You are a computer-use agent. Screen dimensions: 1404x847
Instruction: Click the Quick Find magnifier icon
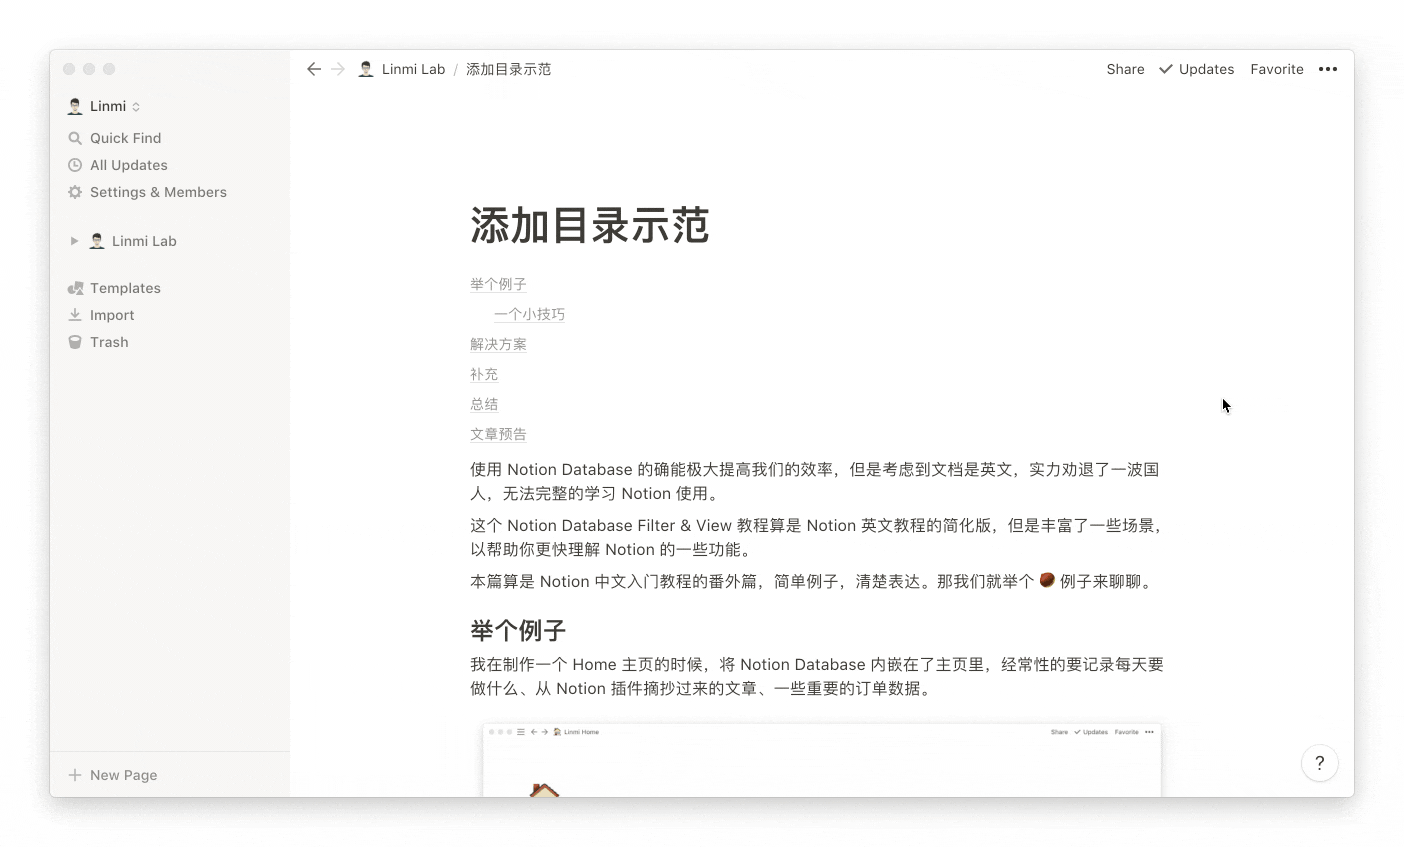coord(75,138)
